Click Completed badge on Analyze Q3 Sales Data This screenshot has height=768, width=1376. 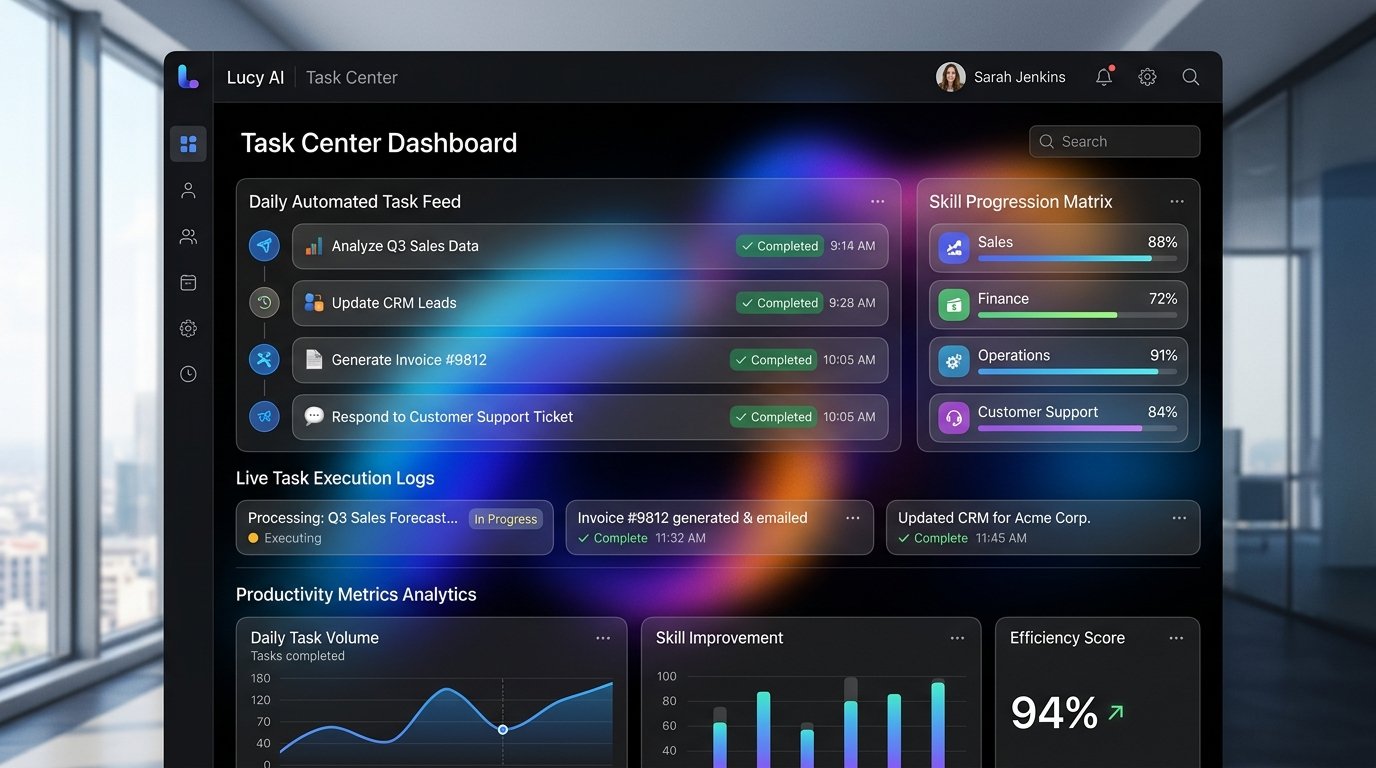pos(779,246)
